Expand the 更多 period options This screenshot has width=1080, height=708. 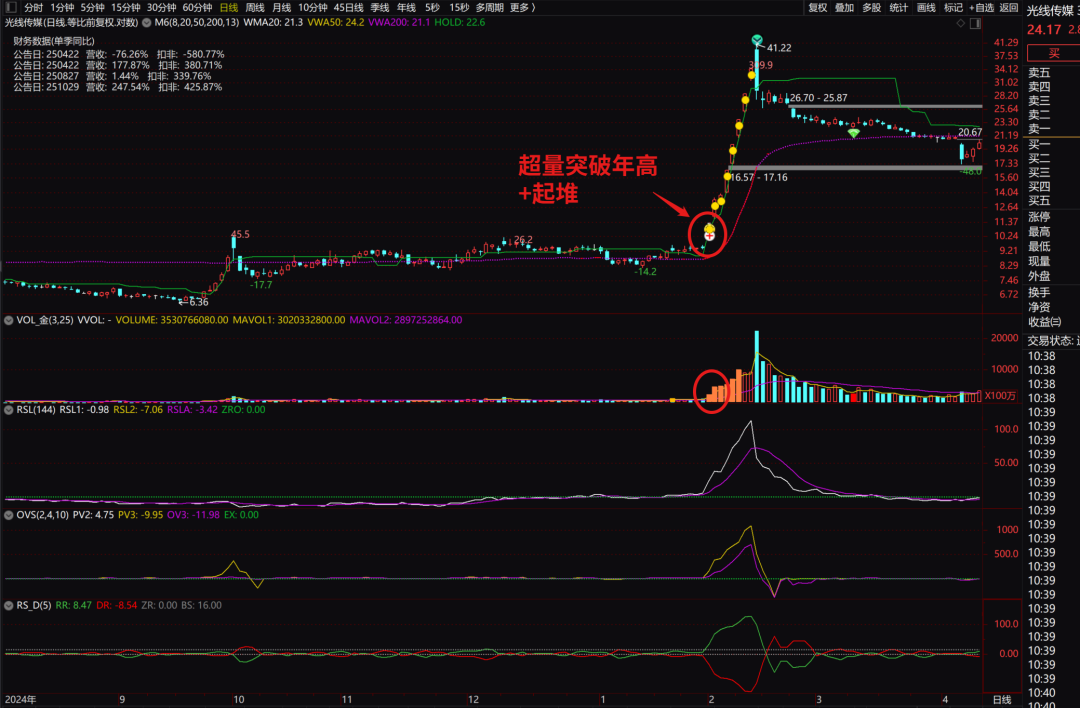[522, 8]
